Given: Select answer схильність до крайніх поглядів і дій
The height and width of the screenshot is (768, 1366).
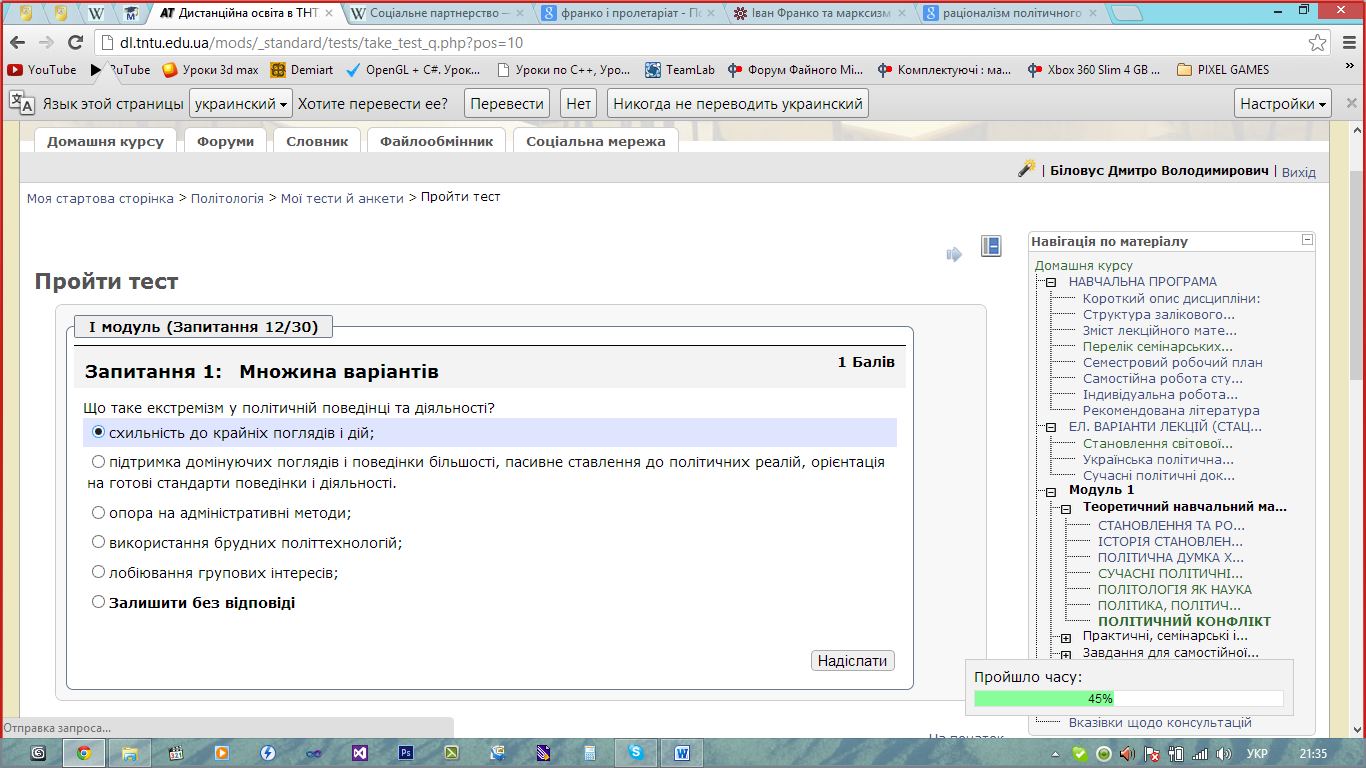Looking at the screenshot, I should (x=98, y=432).
